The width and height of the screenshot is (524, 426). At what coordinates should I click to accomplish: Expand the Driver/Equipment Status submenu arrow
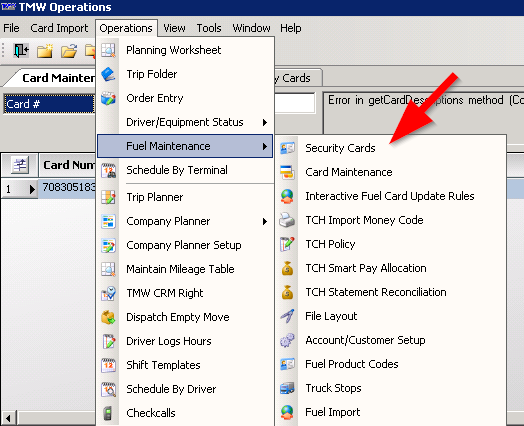[x=265, y=123]
